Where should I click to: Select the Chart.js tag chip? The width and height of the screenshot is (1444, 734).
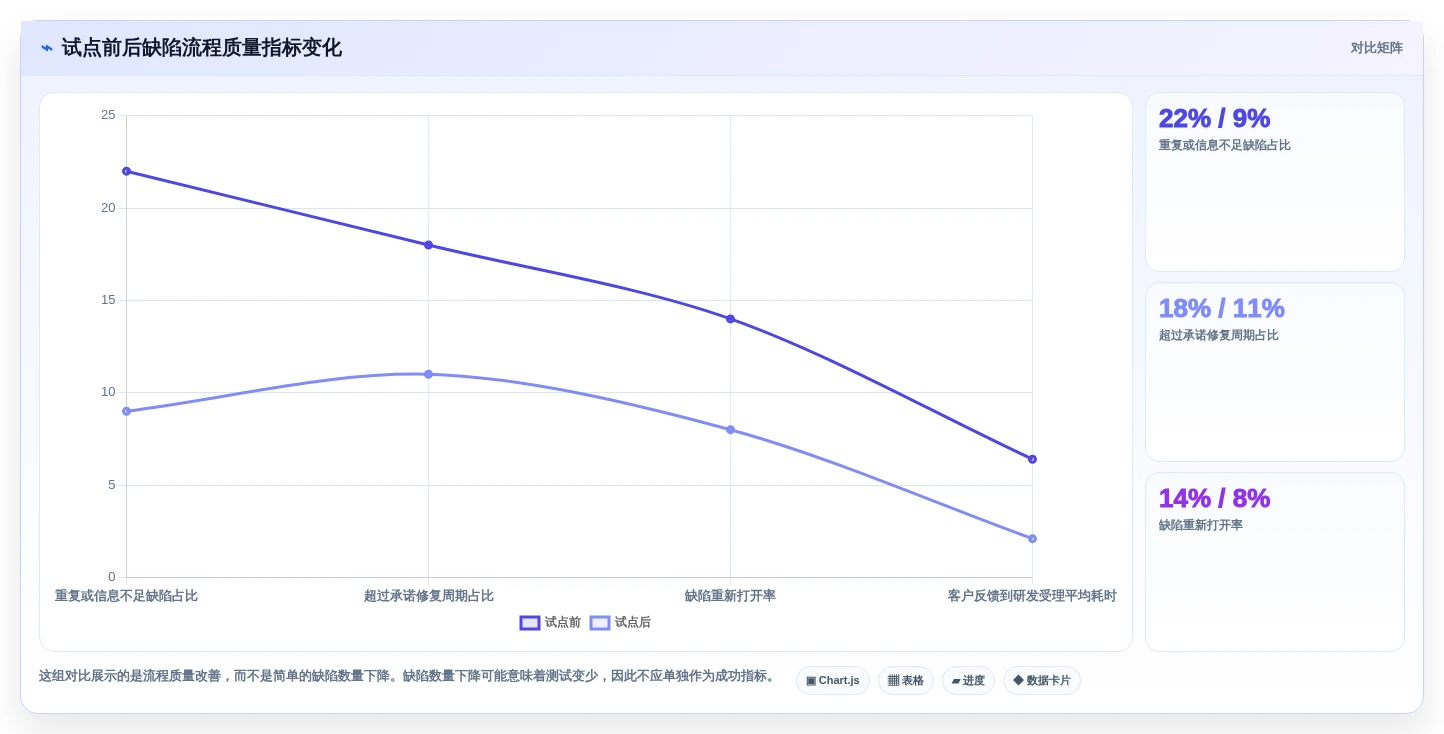(833, 681)
